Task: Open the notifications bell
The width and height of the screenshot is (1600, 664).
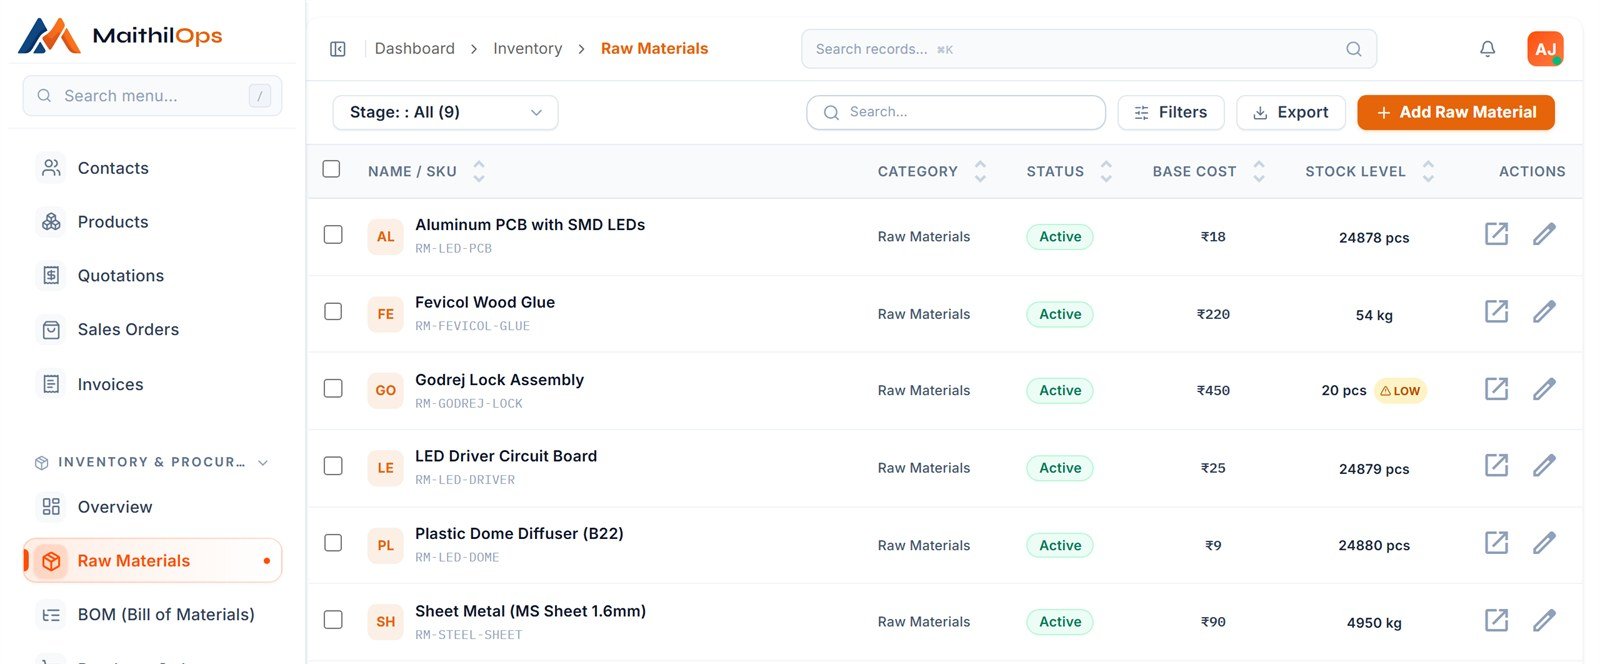Action: (x=1487, y=49)
